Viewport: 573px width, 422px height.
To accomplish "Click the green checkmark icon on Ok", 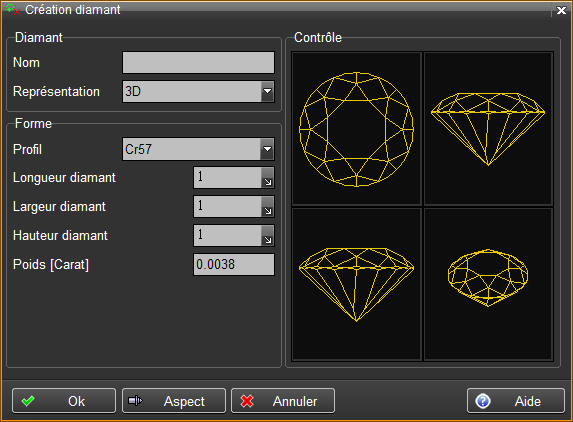I will tap(28, 401).
